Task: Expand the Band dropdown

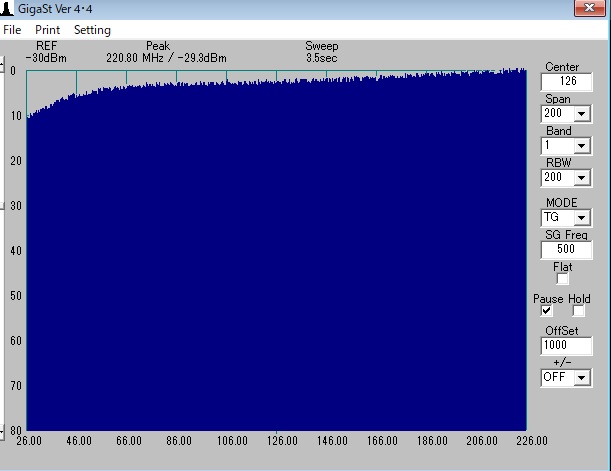Action: (581, 146)
